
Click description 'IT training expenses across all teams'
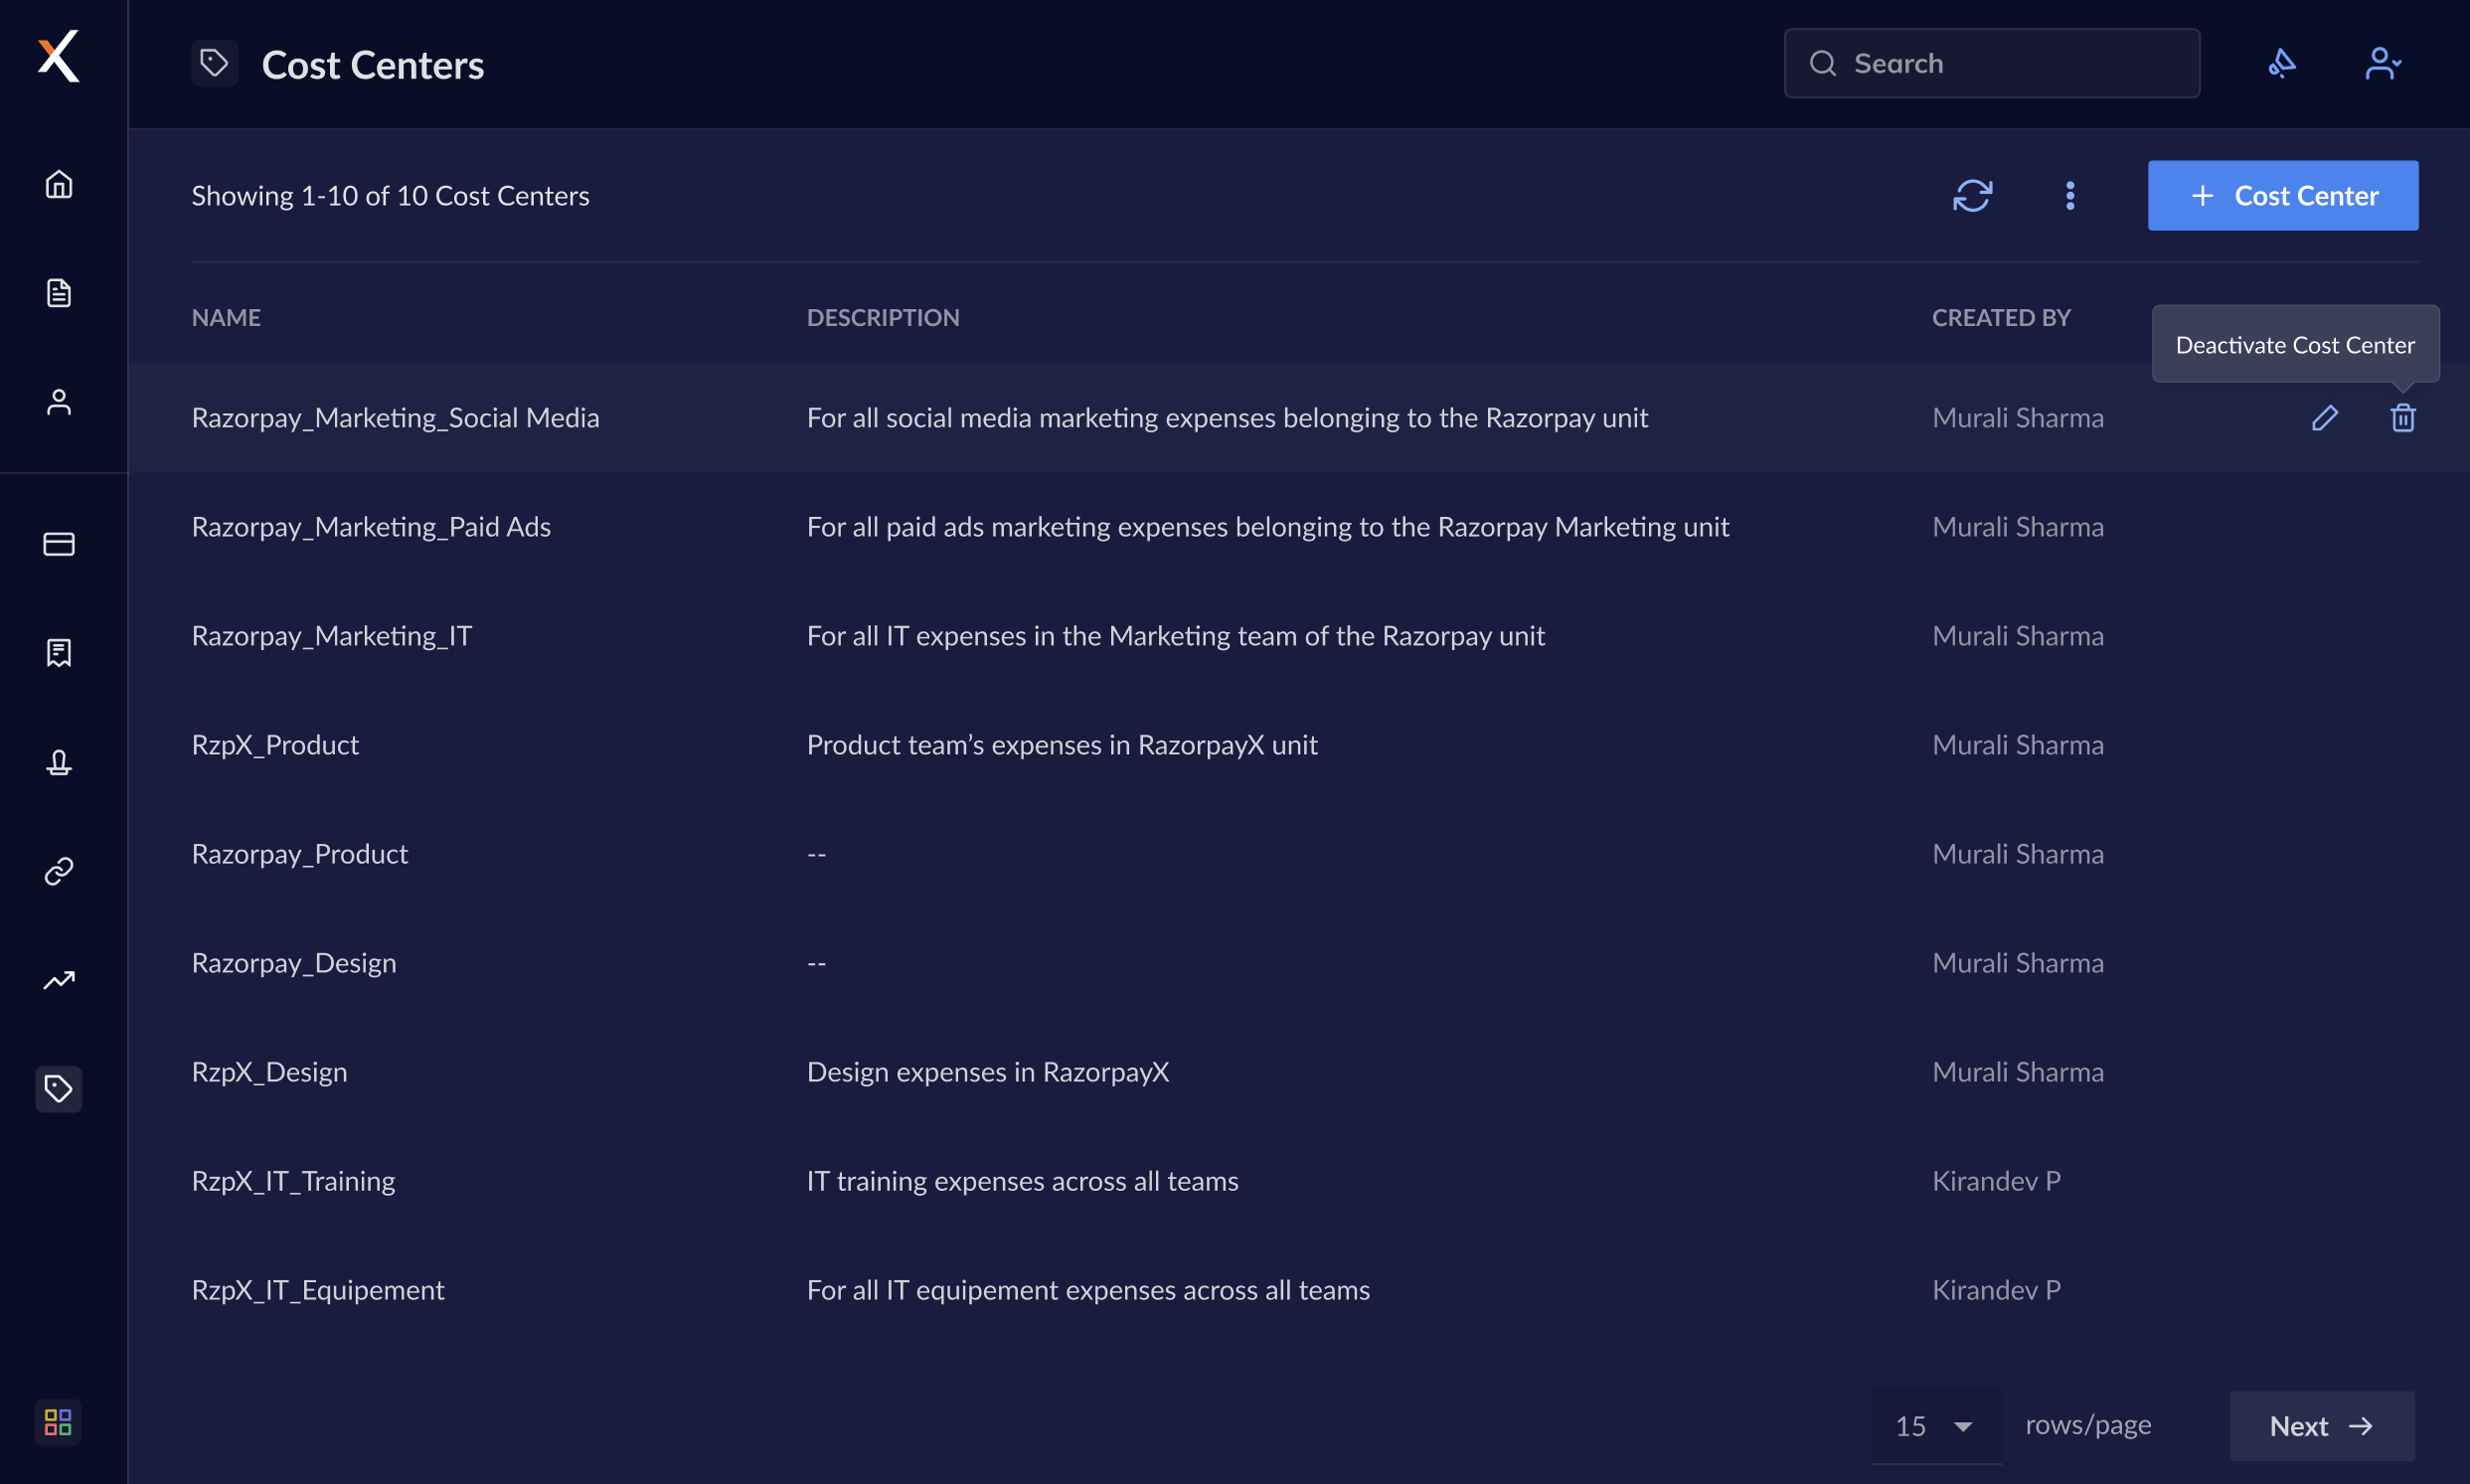[x=1023, y=1181]
